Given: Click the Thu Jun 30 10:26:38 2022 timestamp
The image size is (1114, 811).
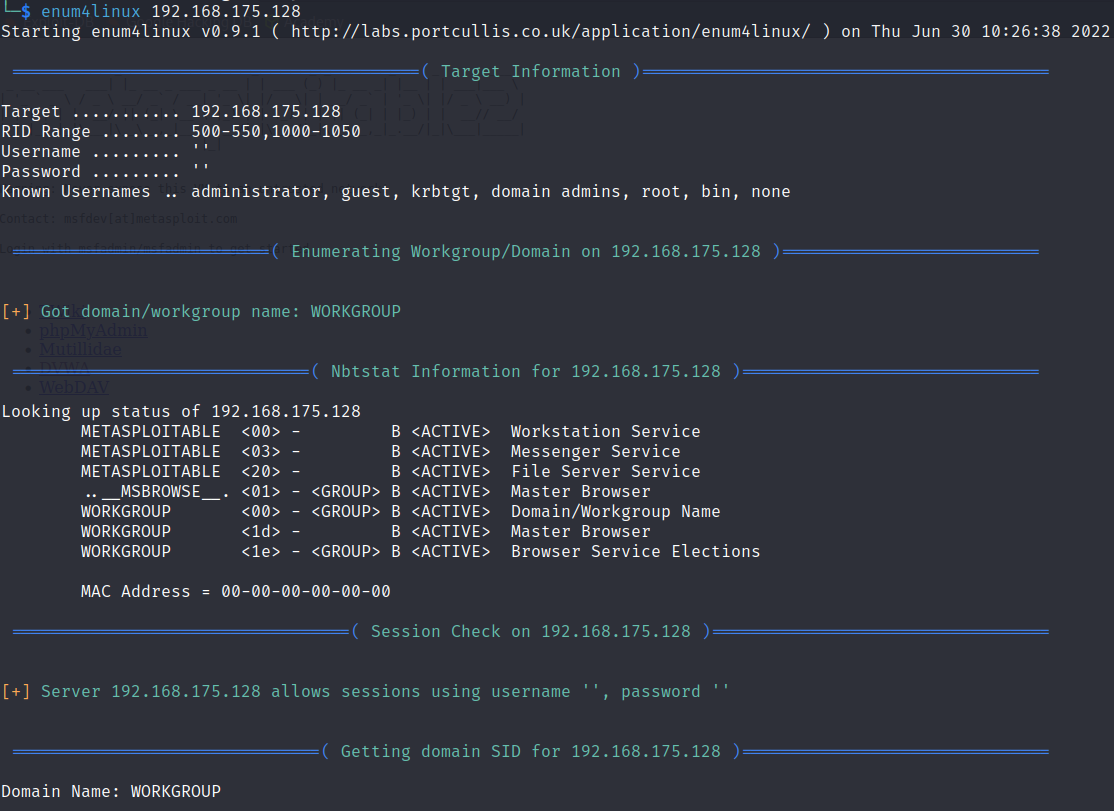Looking at the screenshot, I should click(x=990, y=31).
